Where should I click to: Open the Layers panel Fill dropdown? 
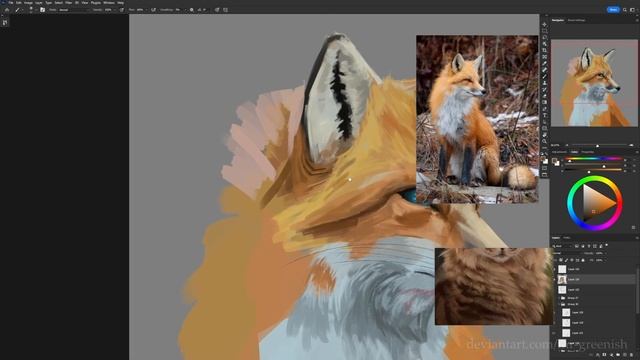coord(606,260)
